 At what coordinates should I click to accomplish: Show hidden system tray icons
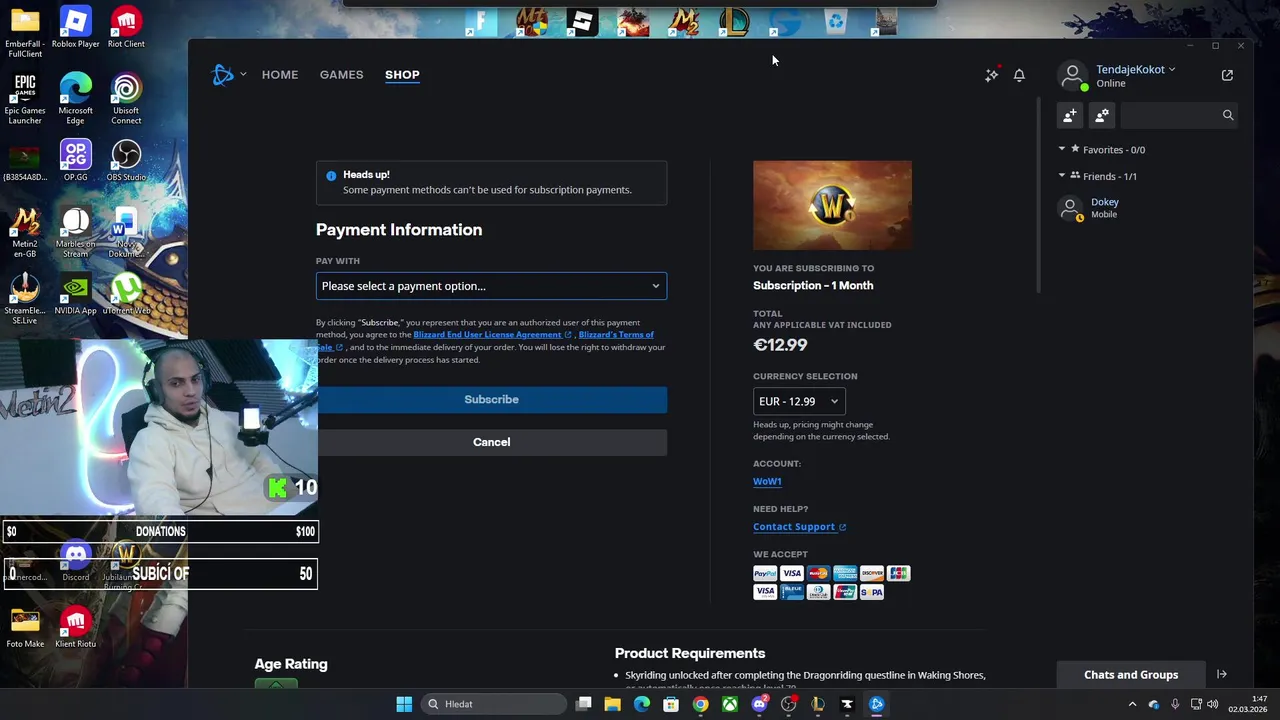(x=1133, y=704)
